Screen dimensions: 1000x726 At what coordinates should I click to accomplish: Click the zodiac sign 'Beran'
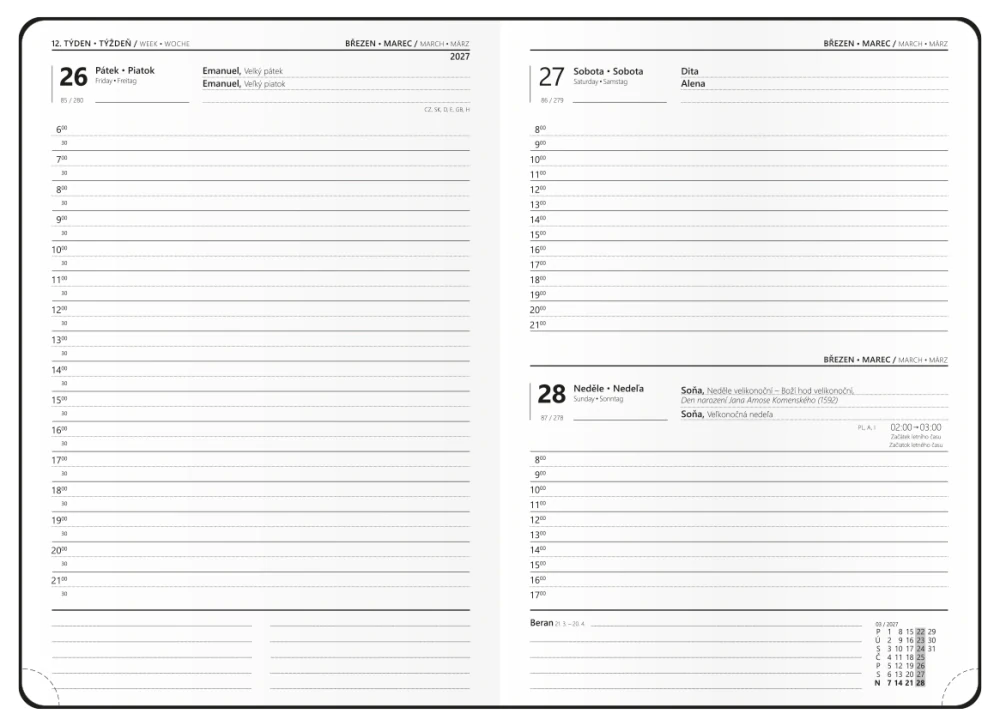coord(541,623)
